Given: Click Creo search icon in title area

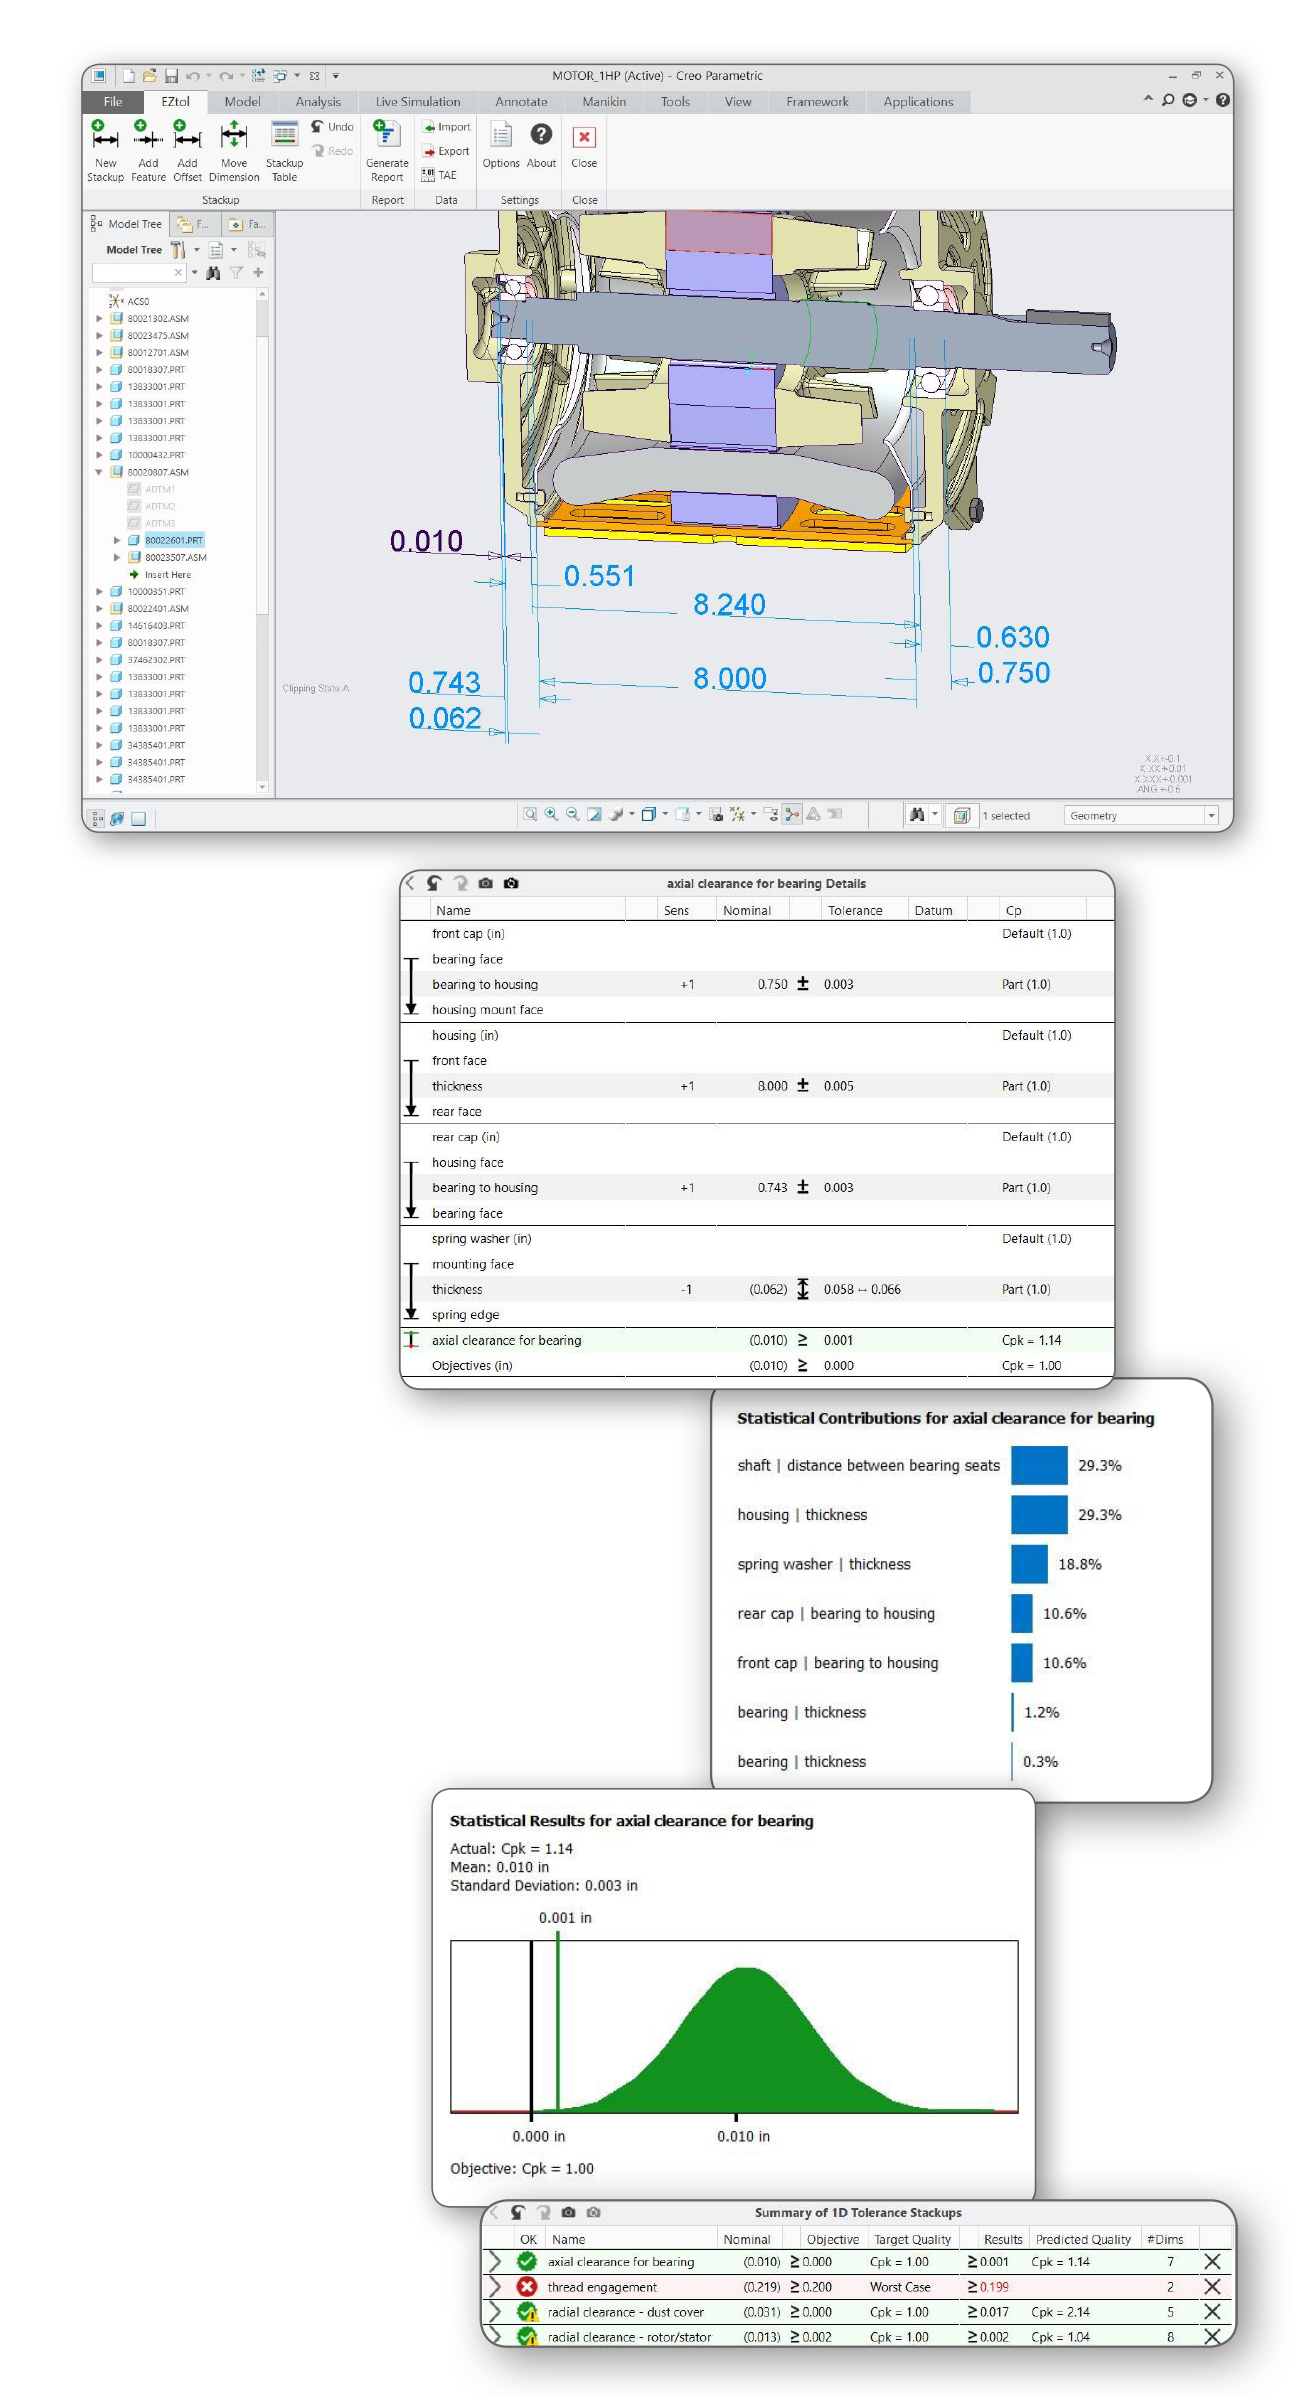Looking at the screenshot, I should [x=1168, y=100].
